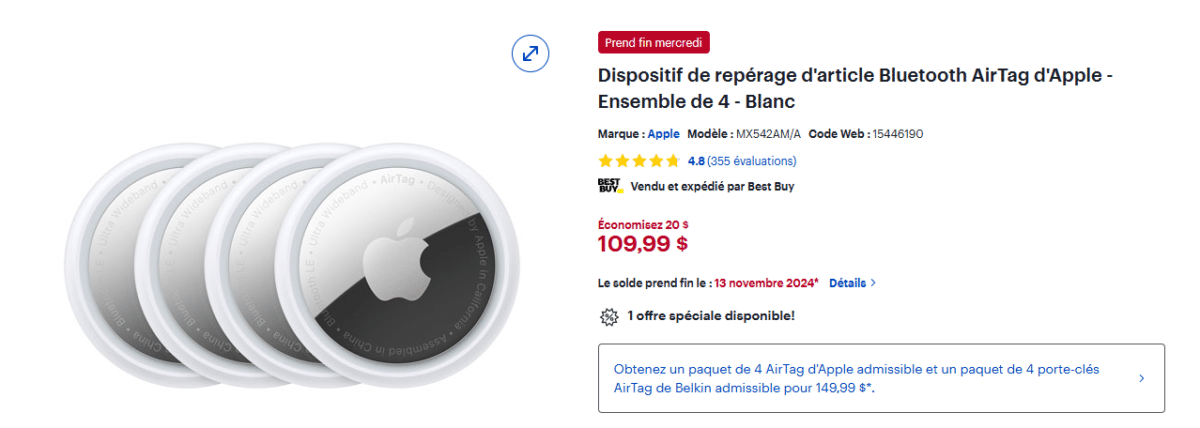Screen dimensions: 1200x428
Task: Click the 109,99 $ sale price
Action: pos(642,243)
